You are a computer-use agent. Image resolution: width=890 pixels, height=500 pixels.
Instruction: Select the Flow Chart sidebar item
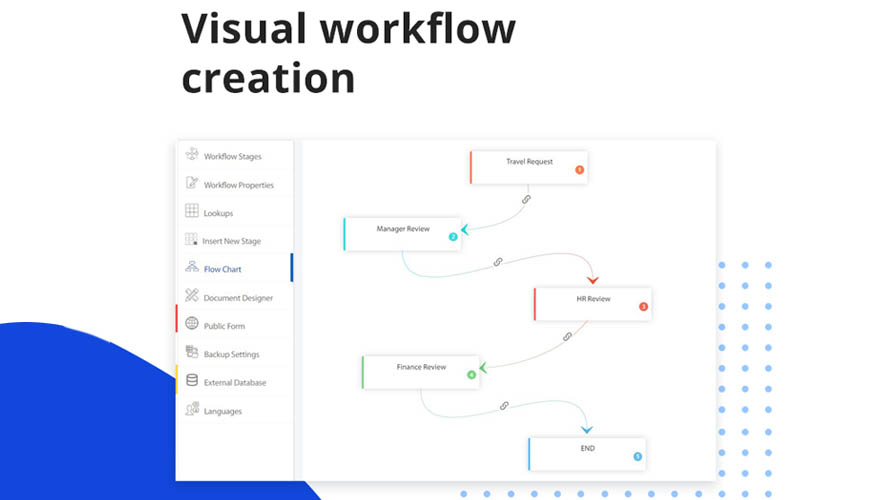[x=234, y=268]
